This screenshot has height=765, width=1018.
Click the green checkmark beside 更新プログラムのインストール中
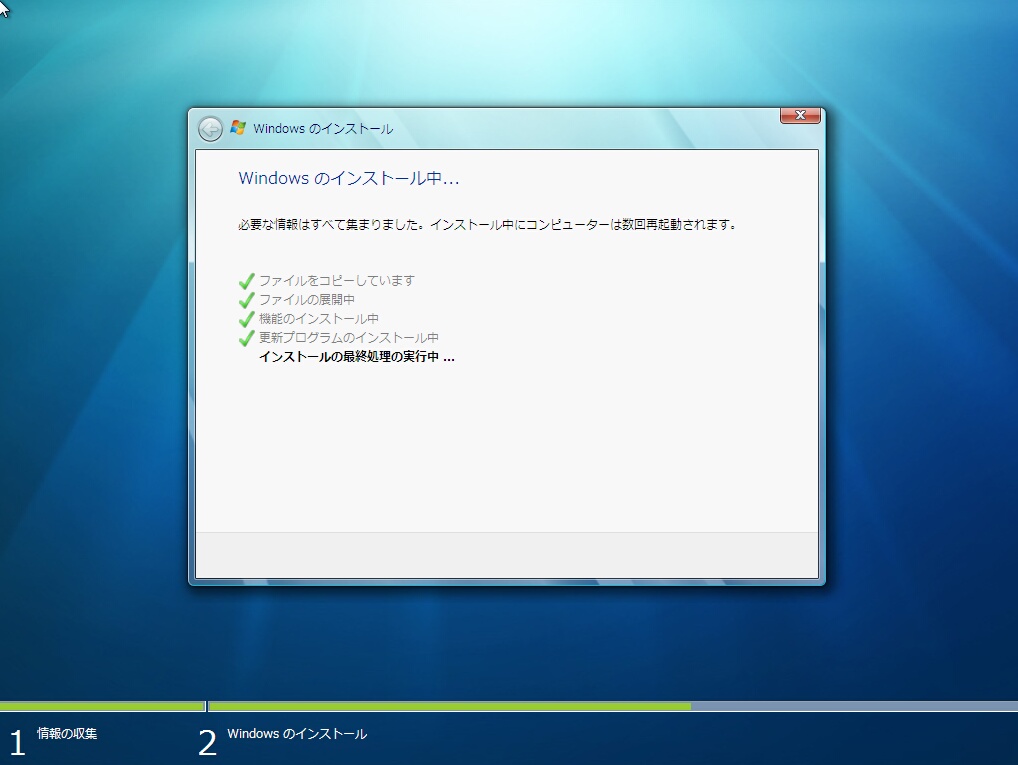(246, 338)
